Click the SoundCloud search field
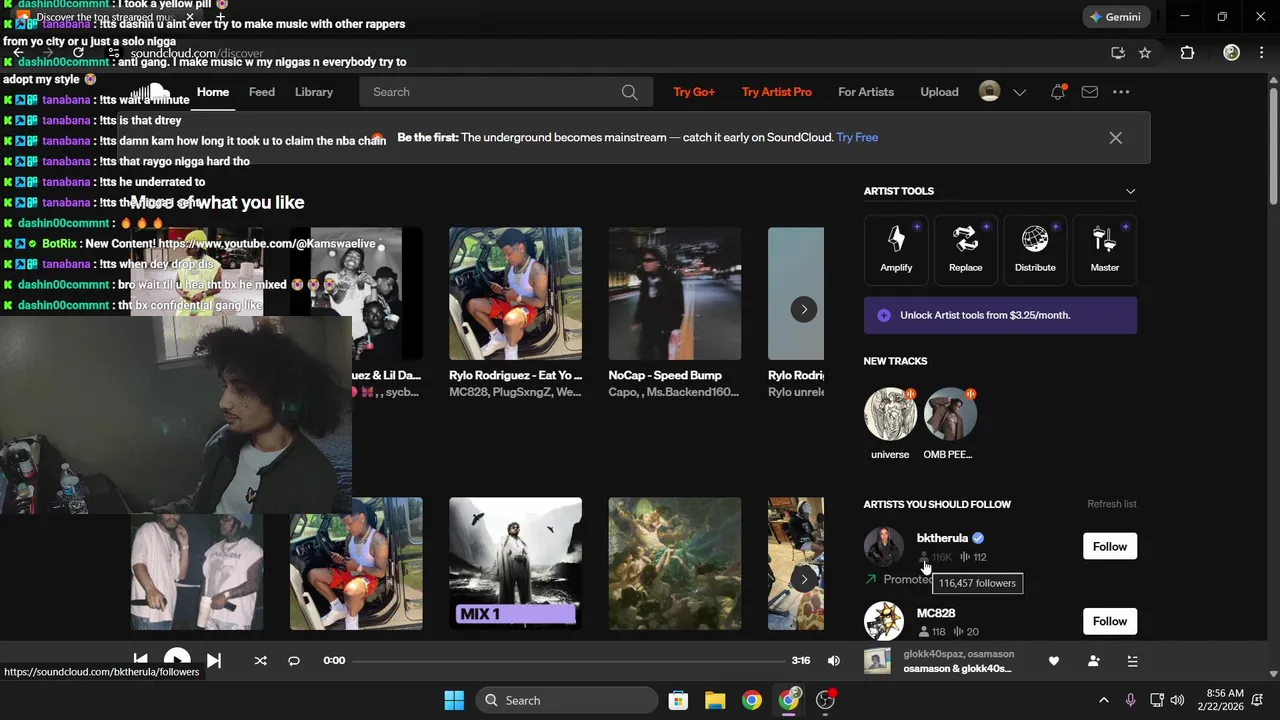The height and width of the screenshot is (720, 1280). [x=506, y=92]
